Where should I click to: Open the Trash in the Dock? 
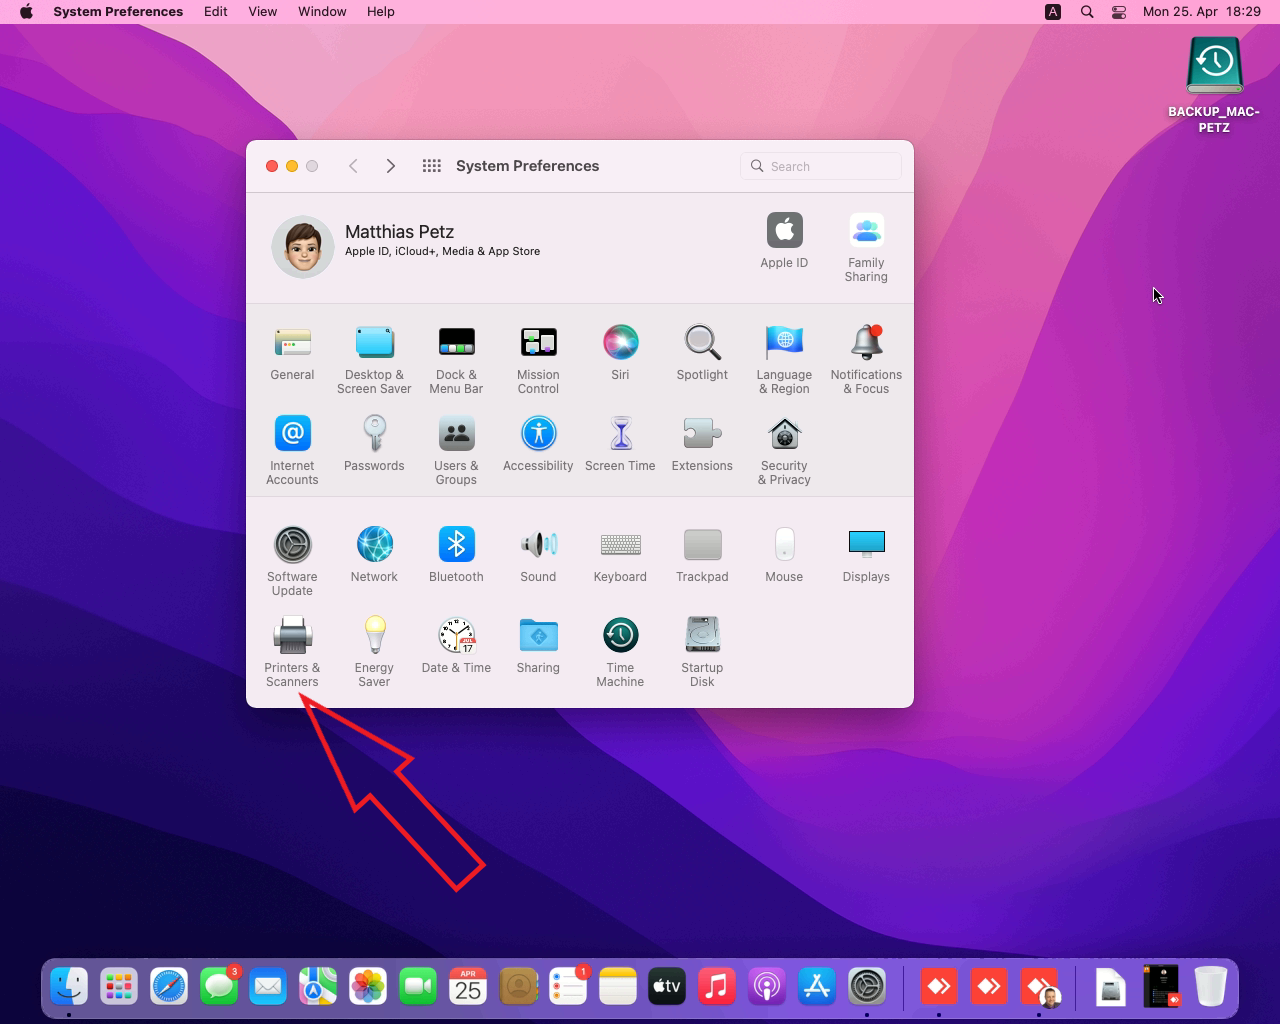tap(1211, 987)
